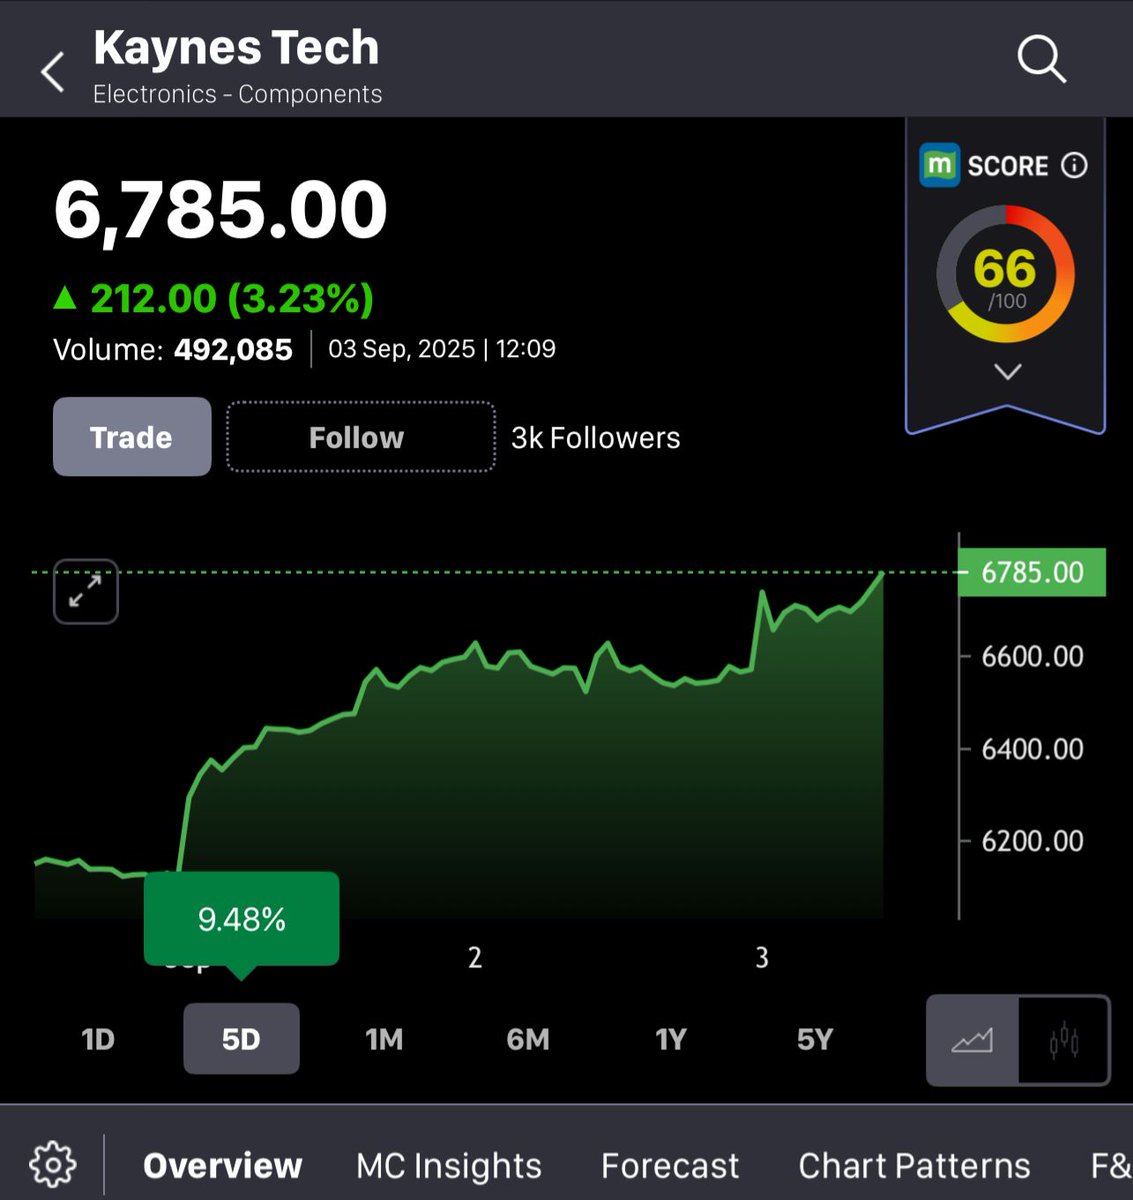Switch to candlestick chart view

[x=1064, y=1040]
